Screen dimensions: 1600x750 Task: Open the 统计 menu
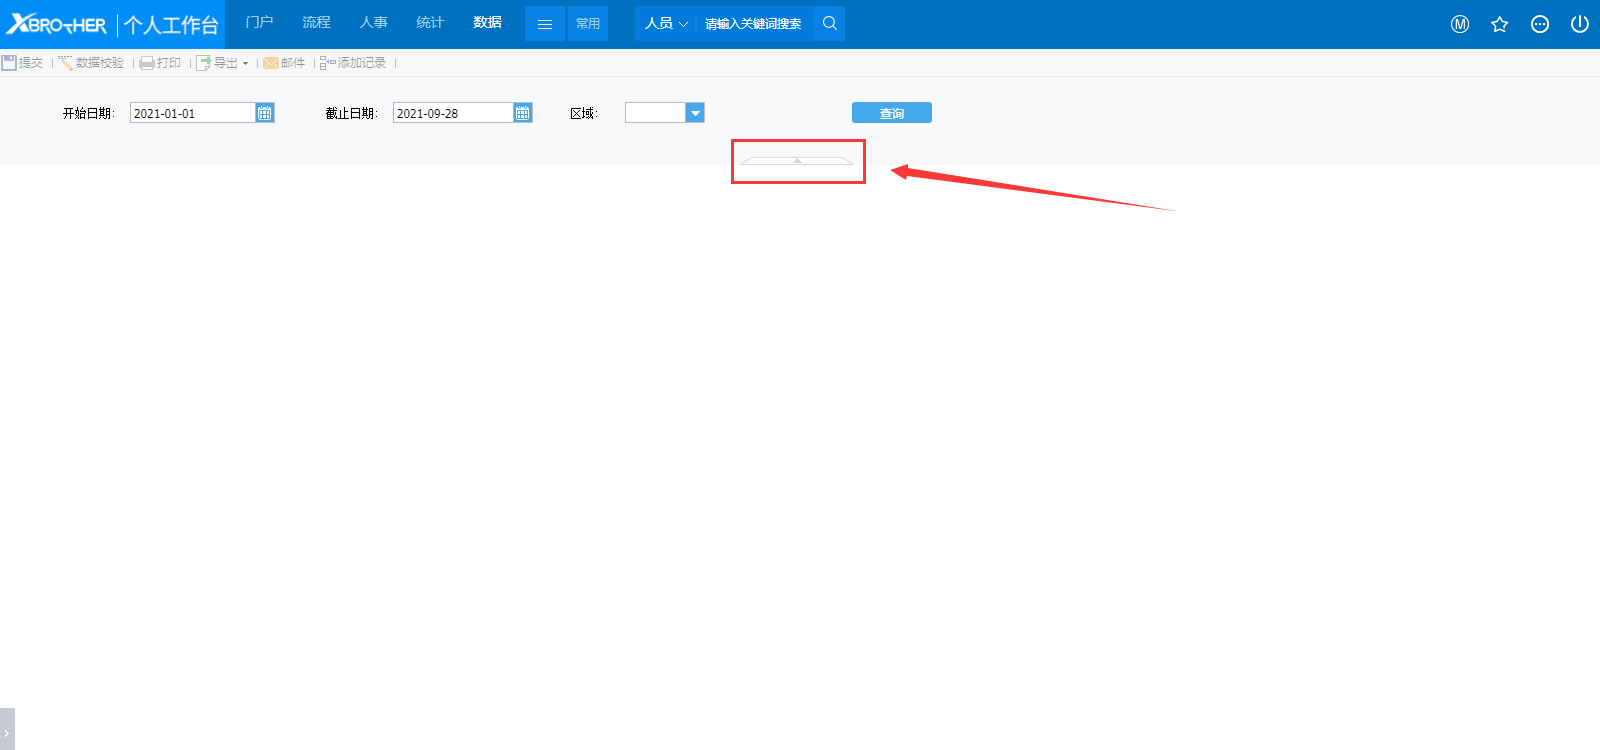tap(430, 22)
